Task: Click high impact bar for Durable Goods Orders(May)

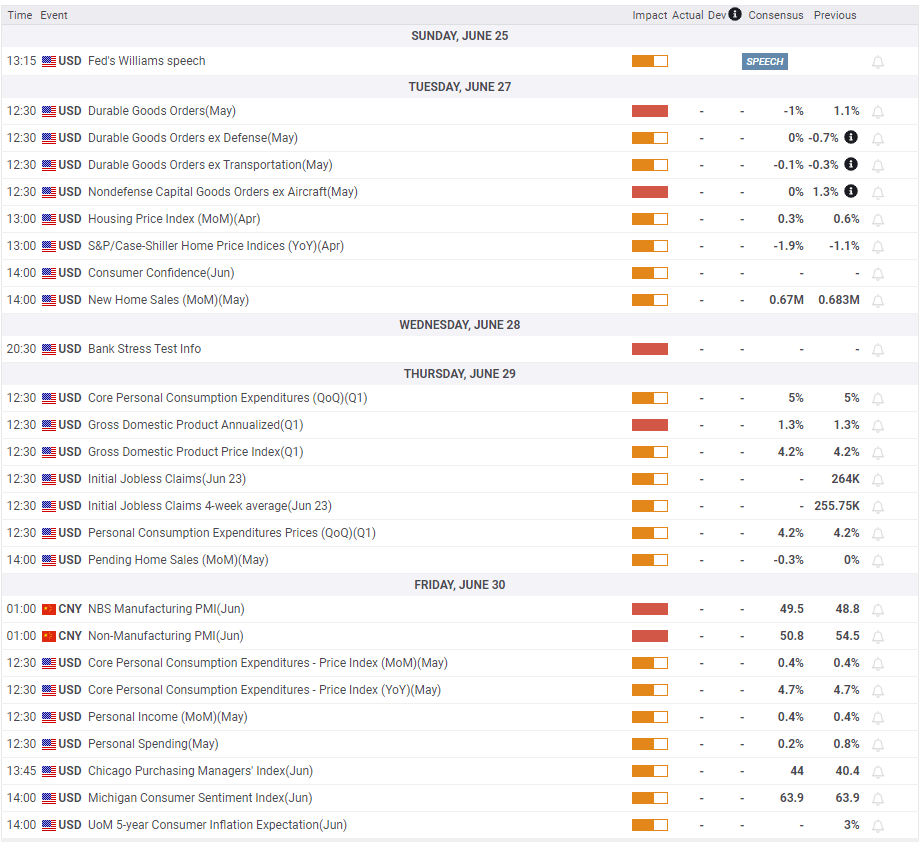Action: click(x=650, y=111)
